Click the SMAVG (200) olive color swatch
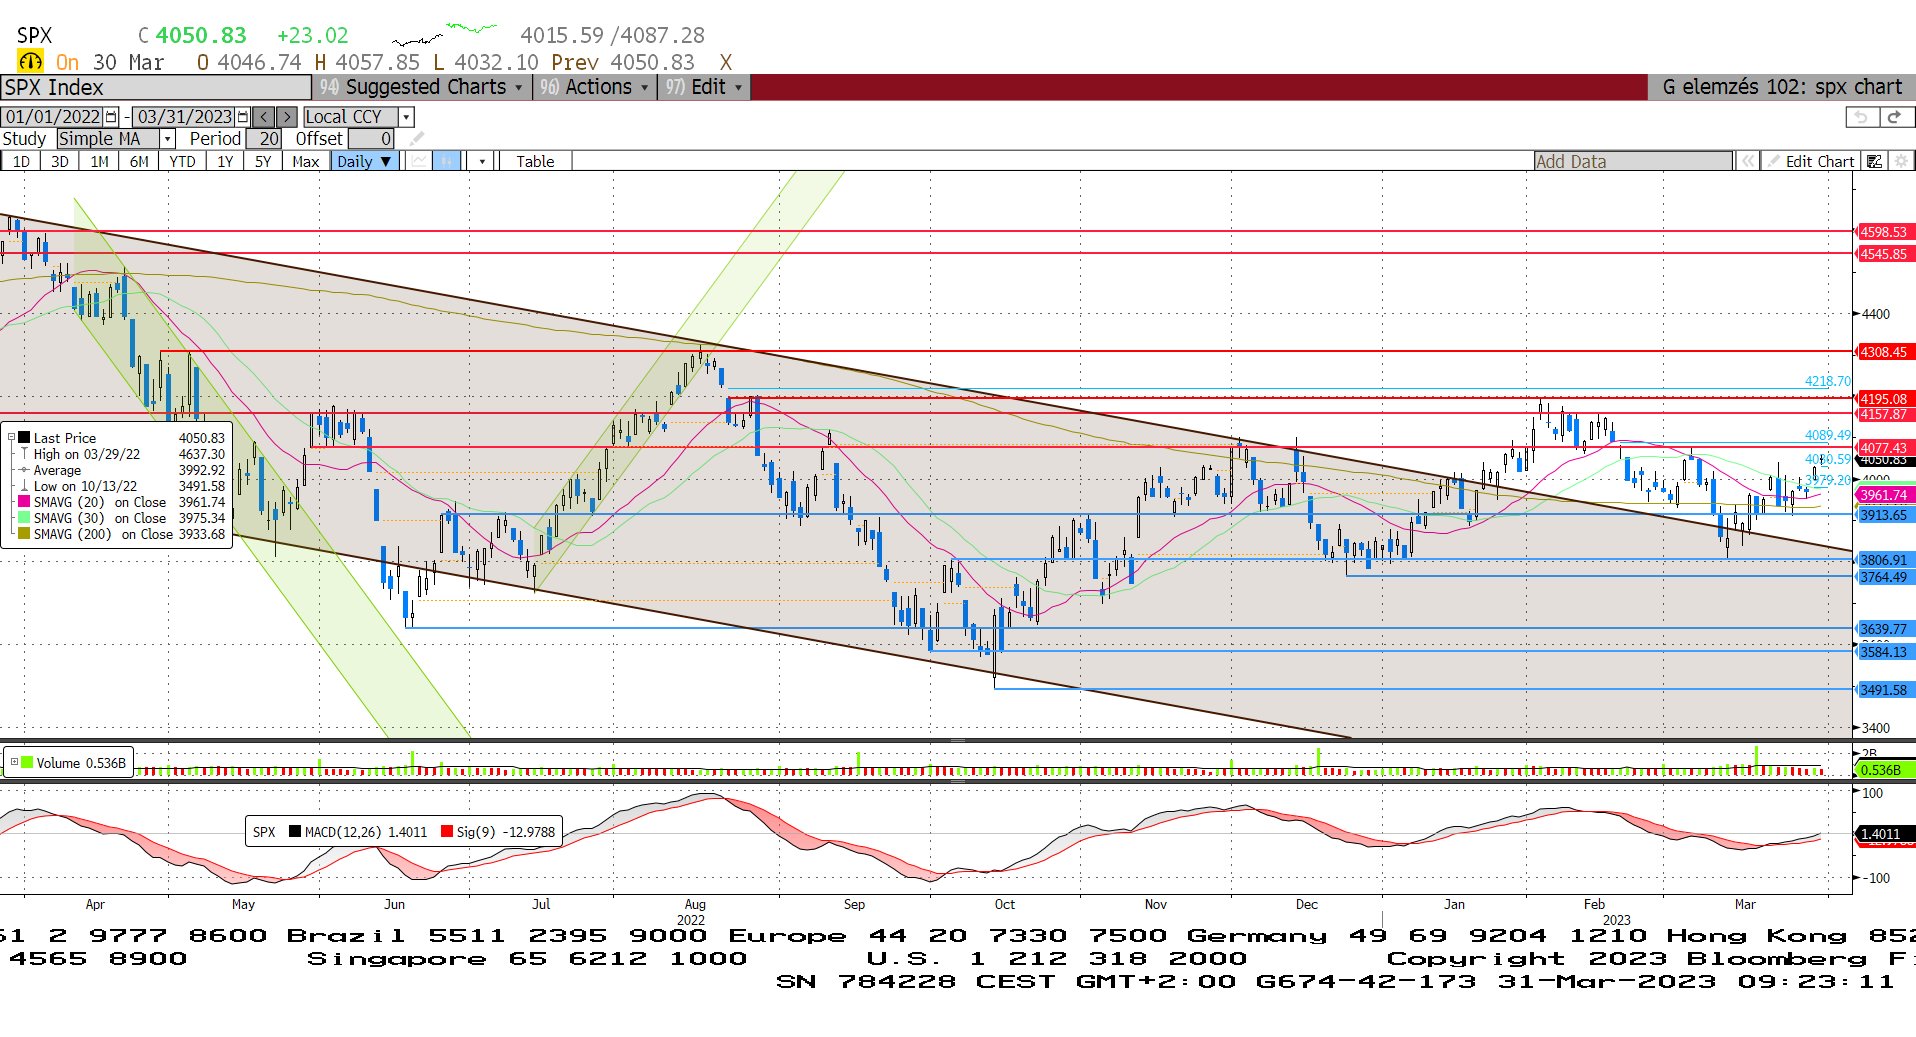Viewport: 1916px width, 1037px height. coord(24,534)
